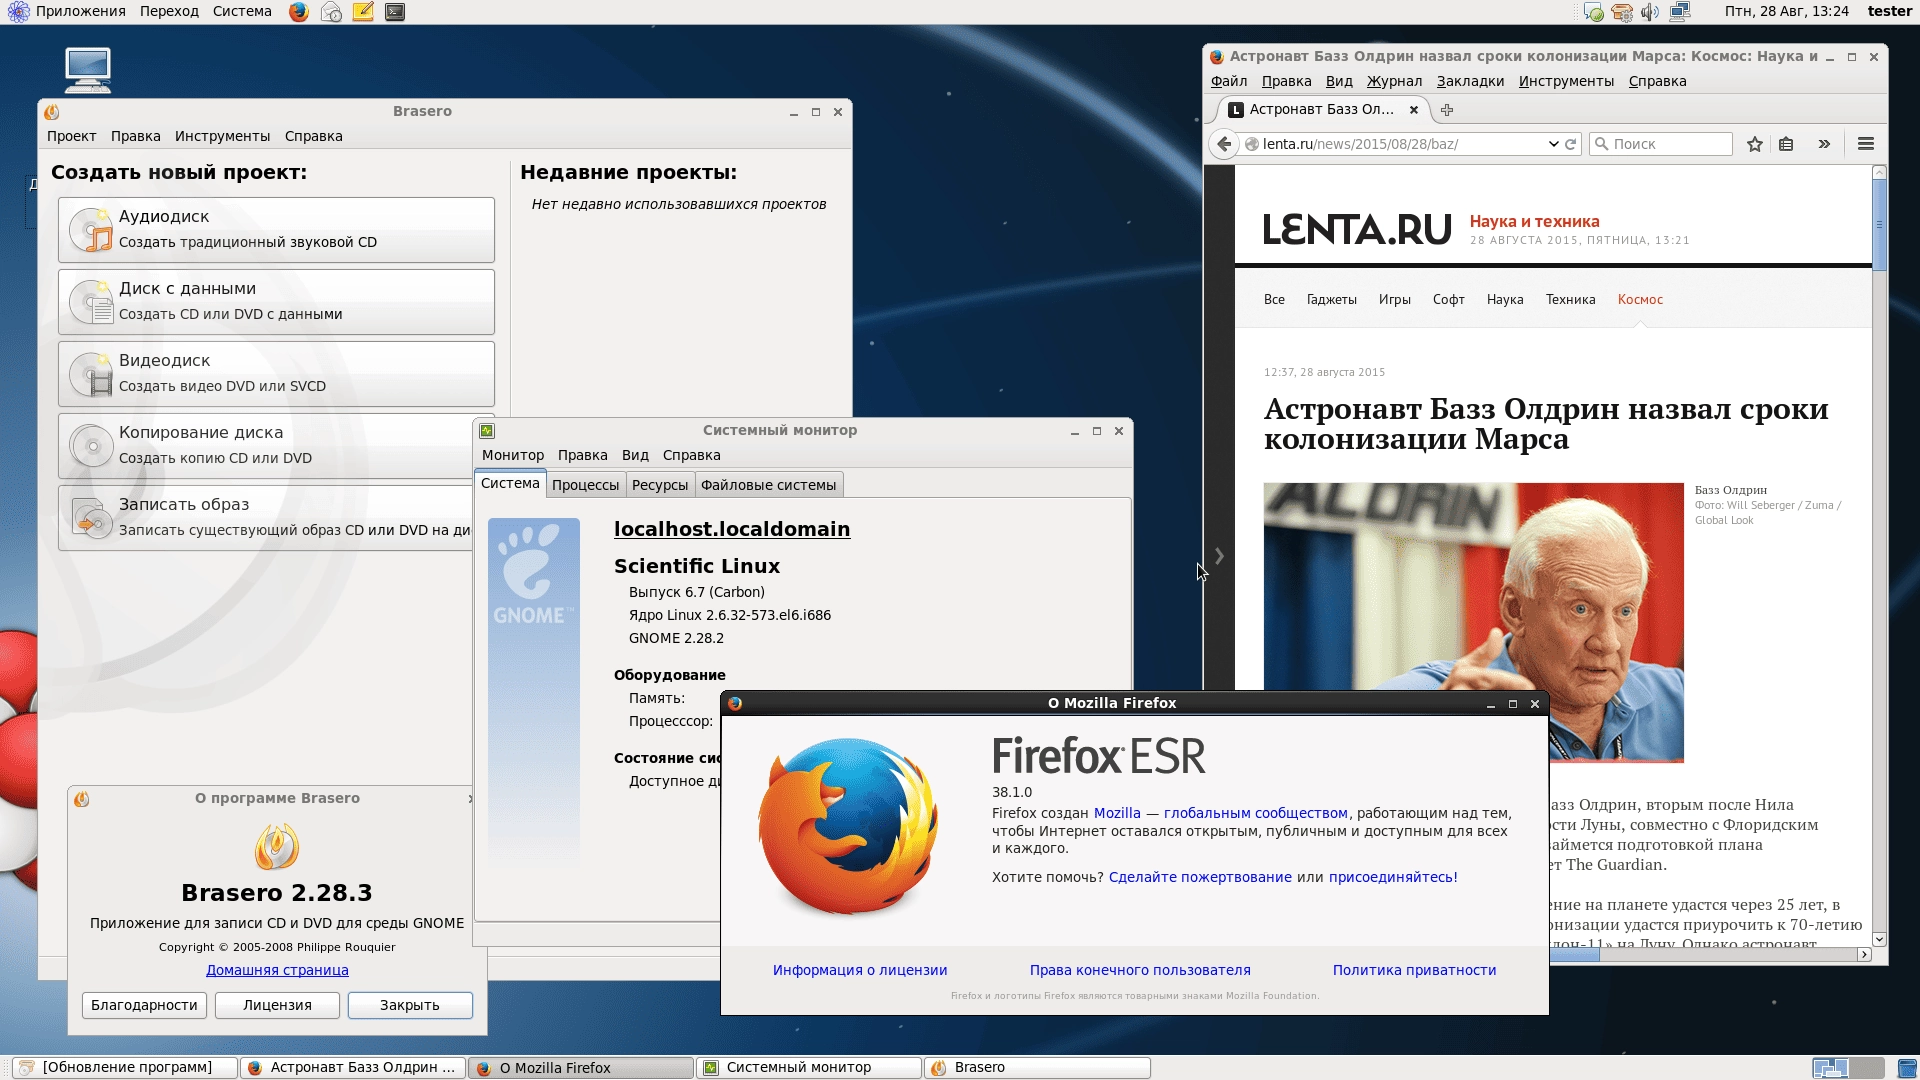This screenshot has width=1920, height=1080.
Task: Switch to the Процессы tab
Action: (x=585, y=485)
